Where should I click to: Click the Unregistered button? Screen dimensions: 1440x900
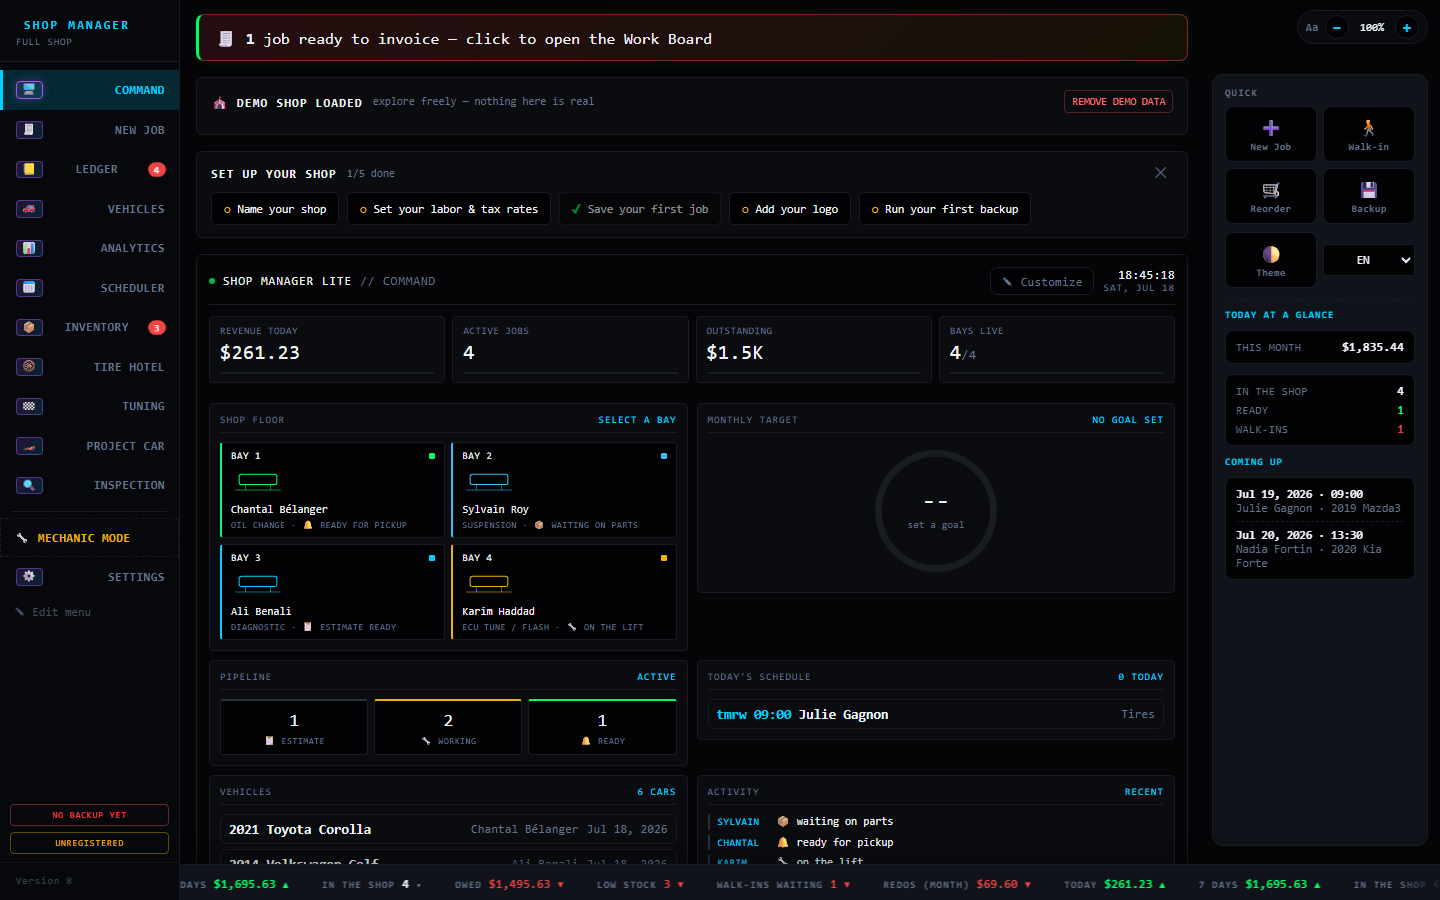coord(89,843)
